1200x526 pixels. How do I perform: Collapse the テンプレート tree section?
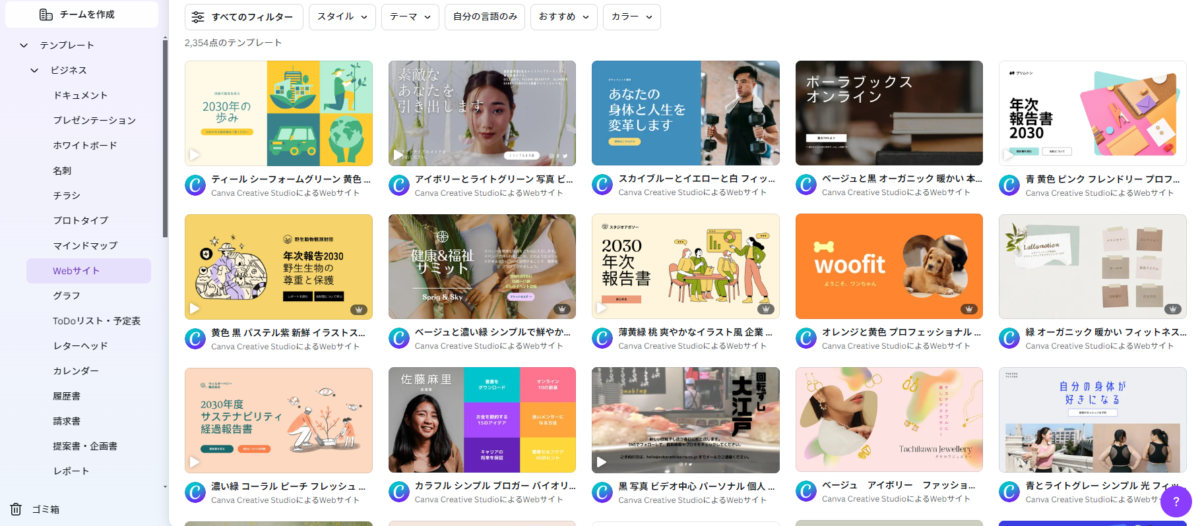click(23, 45)
